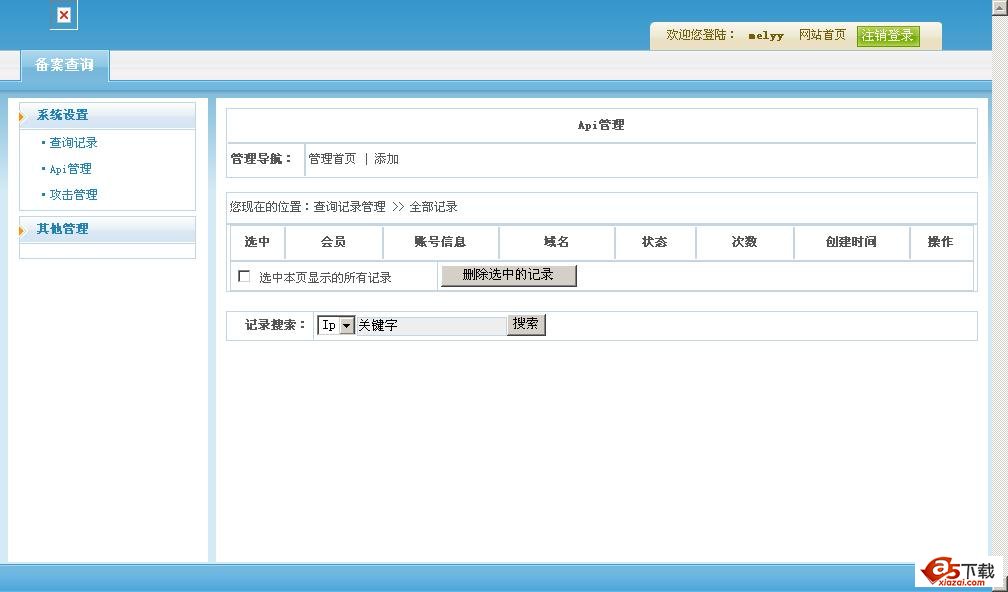Image resolution: width=1008 pixels, height=592 pixels.
Task: Open 查询记录 in the sidebar
Action: tap(74, 143)
